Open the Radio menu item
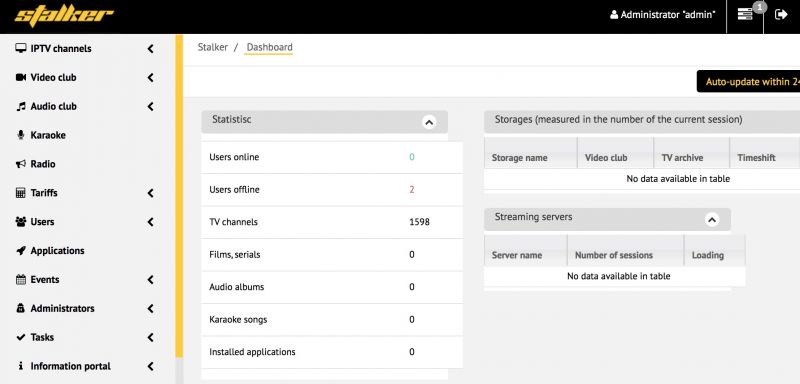 [x=43, y=164]
